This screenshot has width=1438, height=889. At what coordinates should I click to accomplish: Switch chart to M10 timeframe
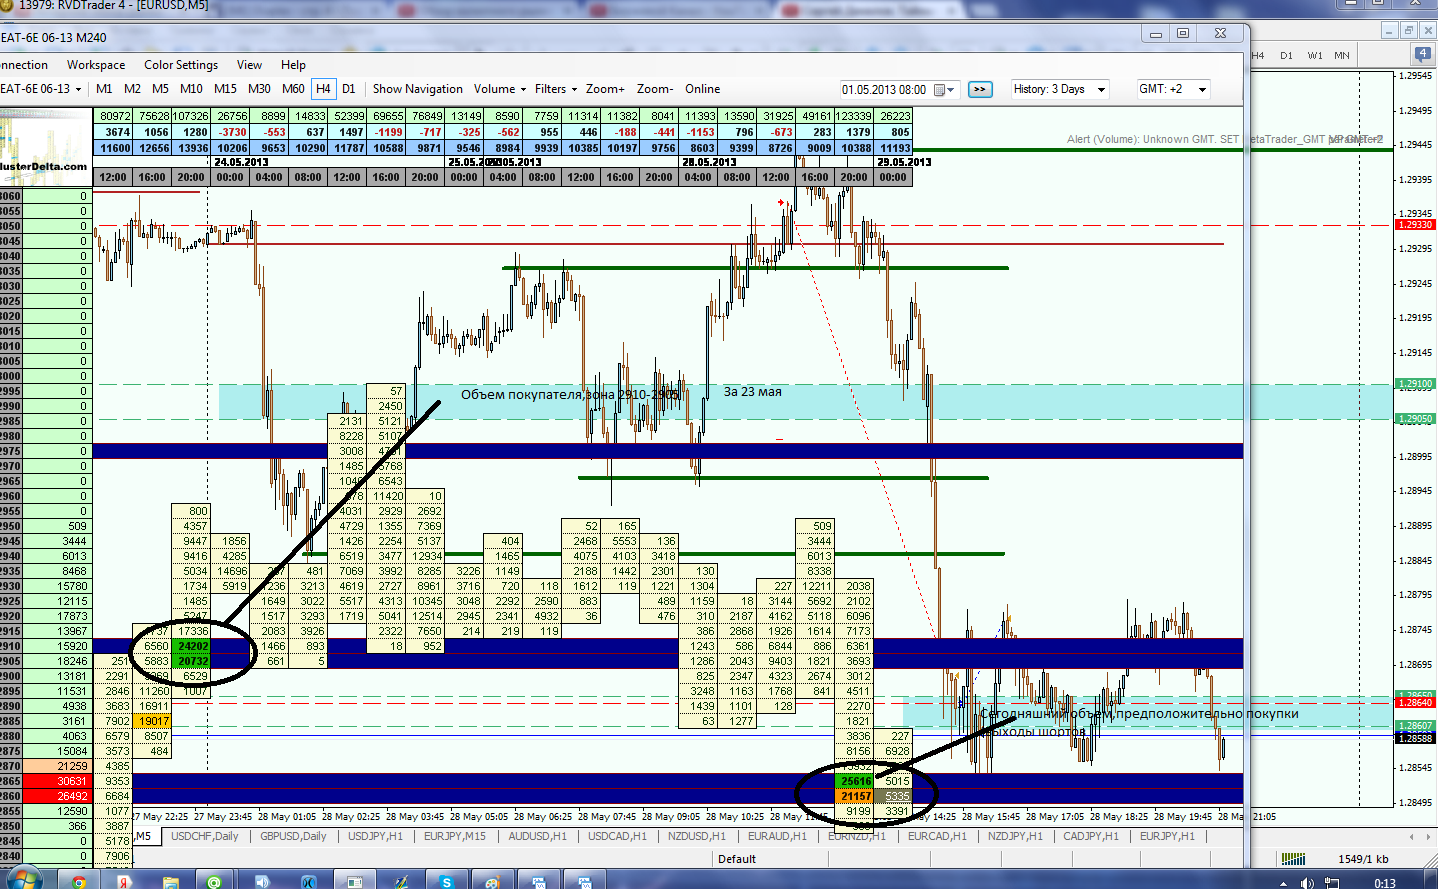click(191, 89)
